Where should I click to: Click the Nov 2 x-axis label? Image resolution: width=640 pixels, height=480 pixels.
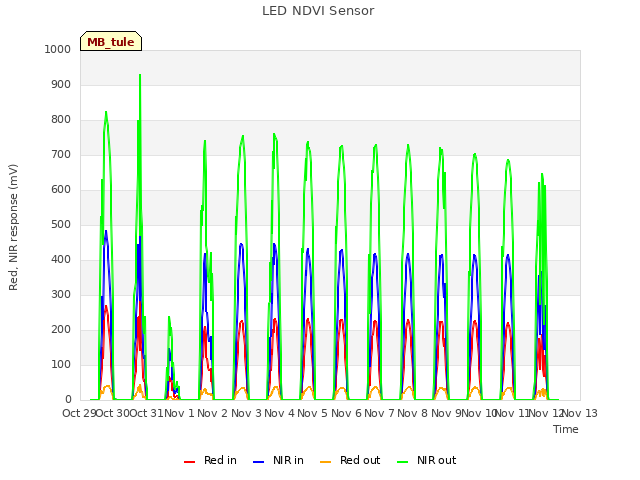tap(213, 413)
